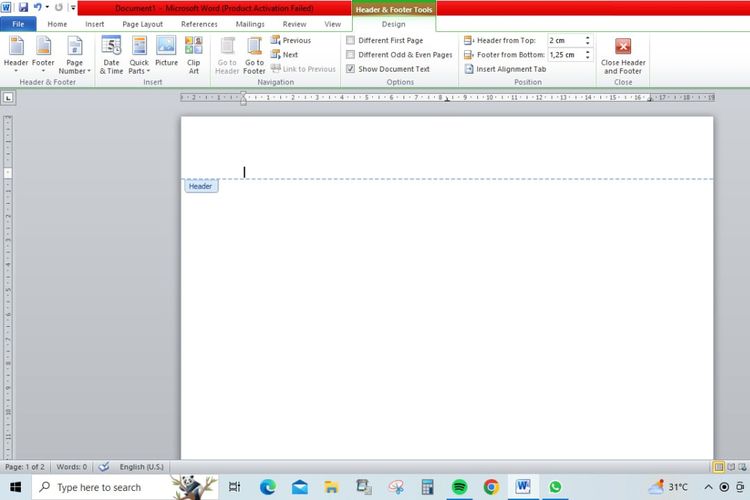Image resolution: width=750 pixels, height=500 pixels.
Task: Open the File menu tab
Action: 18,24
